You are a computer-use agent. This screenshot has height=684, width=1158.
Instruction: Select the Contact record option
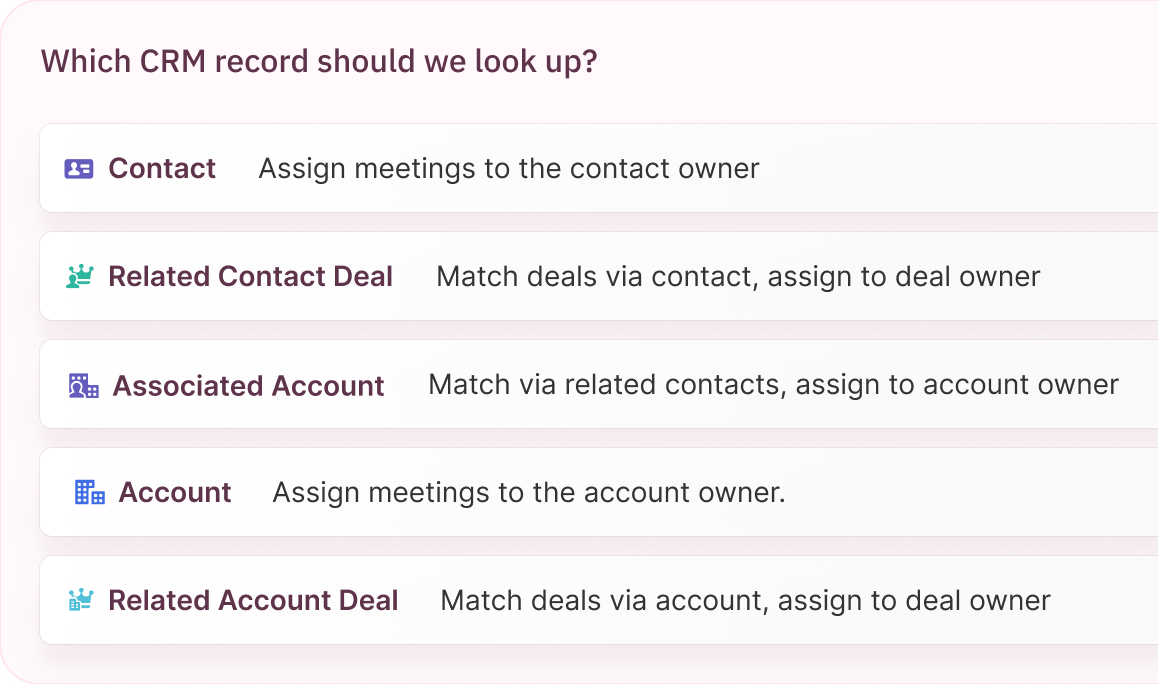coord(162,169)
